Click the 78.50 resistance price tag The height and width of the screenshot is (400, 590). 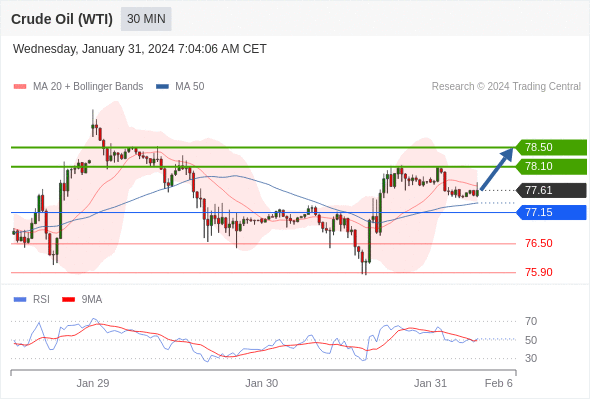[x=551, y=147]
